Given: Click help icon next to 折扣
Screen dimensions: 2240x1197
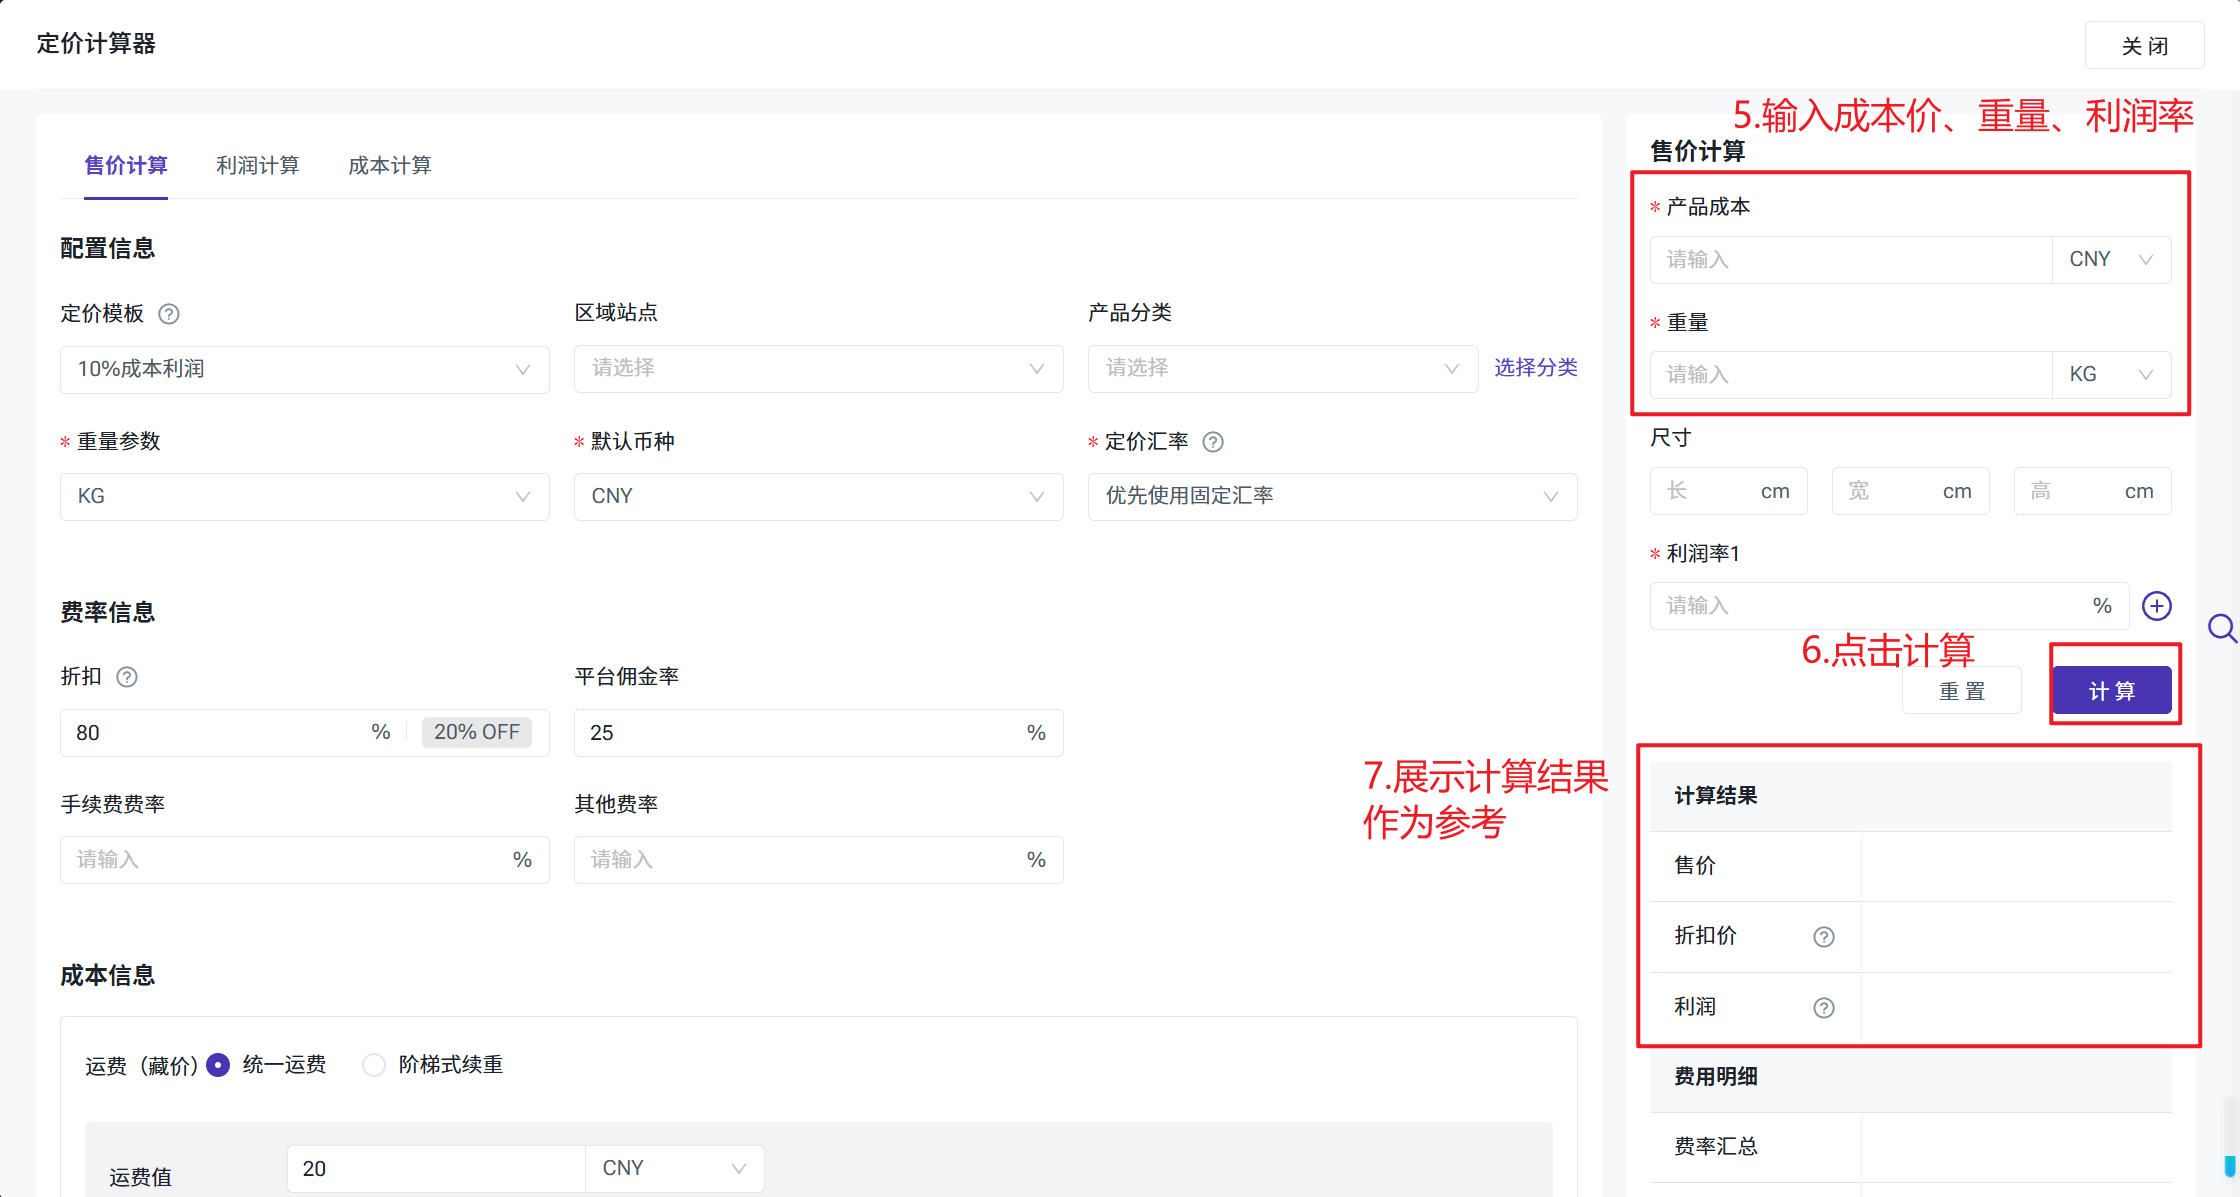Looking at the screenshot, I should click(127, 677).
